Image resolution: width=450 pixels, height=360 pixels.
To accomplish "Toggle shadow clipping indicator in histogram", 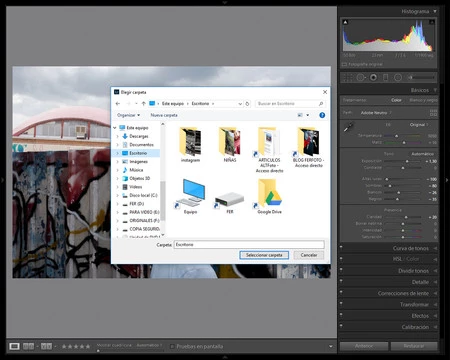I will pos(345,22).
